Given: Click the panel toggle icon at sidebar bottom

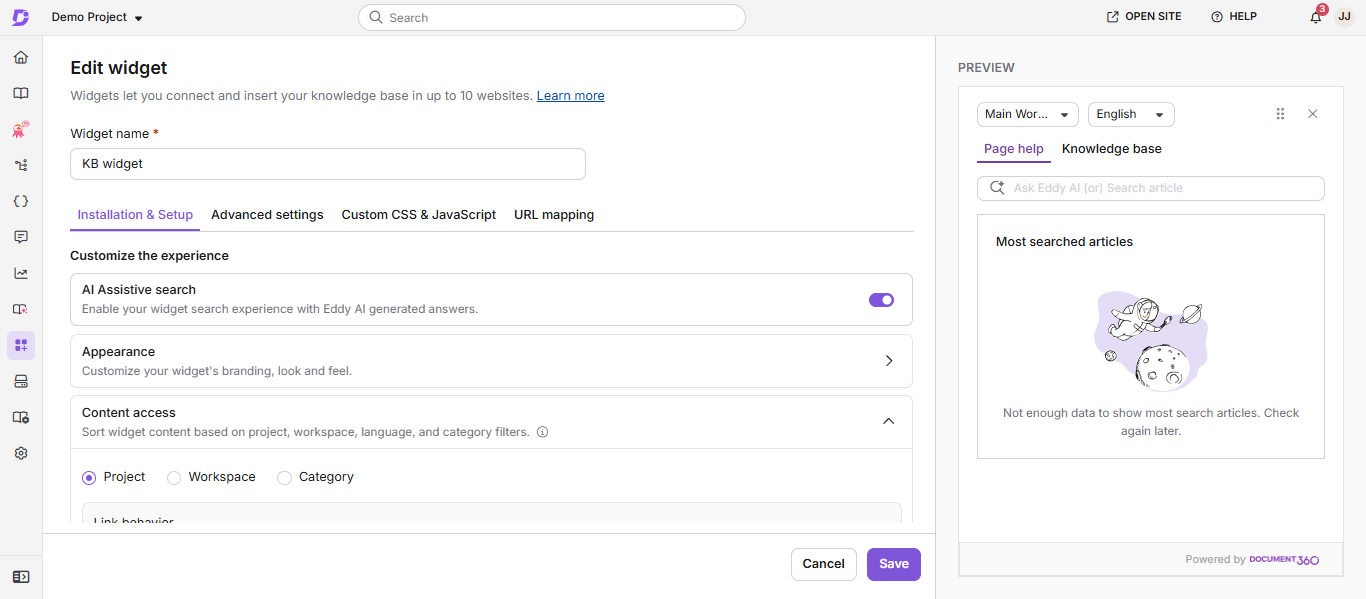Looking at the screenshot, I should tap(21, 577).
